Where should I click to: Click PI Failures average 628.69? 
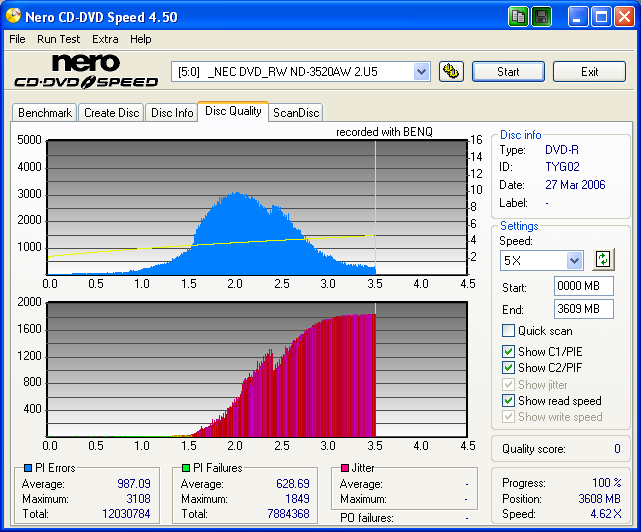click(x=293, y=484)
